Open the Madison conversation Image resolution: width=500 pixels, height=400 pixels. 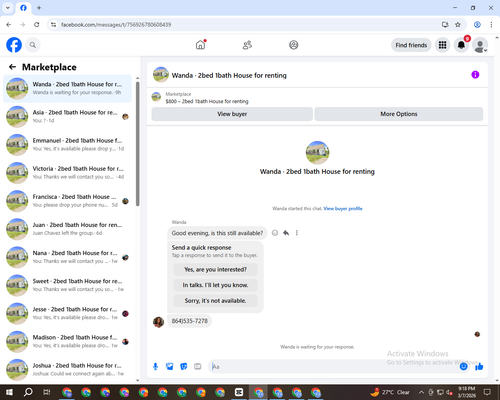(67, 341)
